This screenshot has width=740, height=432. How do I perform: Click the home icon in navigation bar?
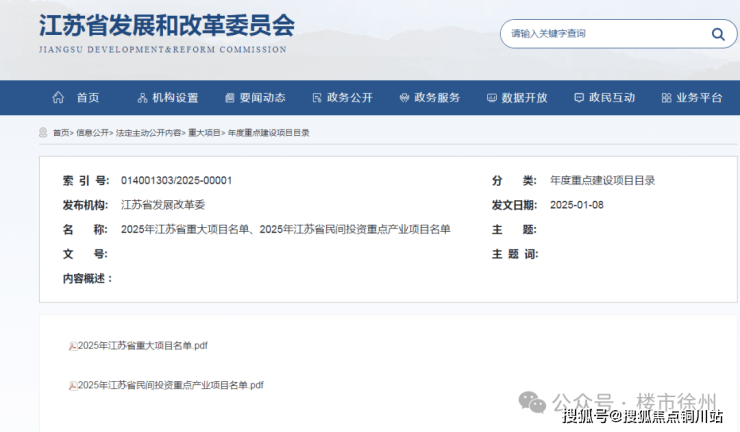coord(58,97)
